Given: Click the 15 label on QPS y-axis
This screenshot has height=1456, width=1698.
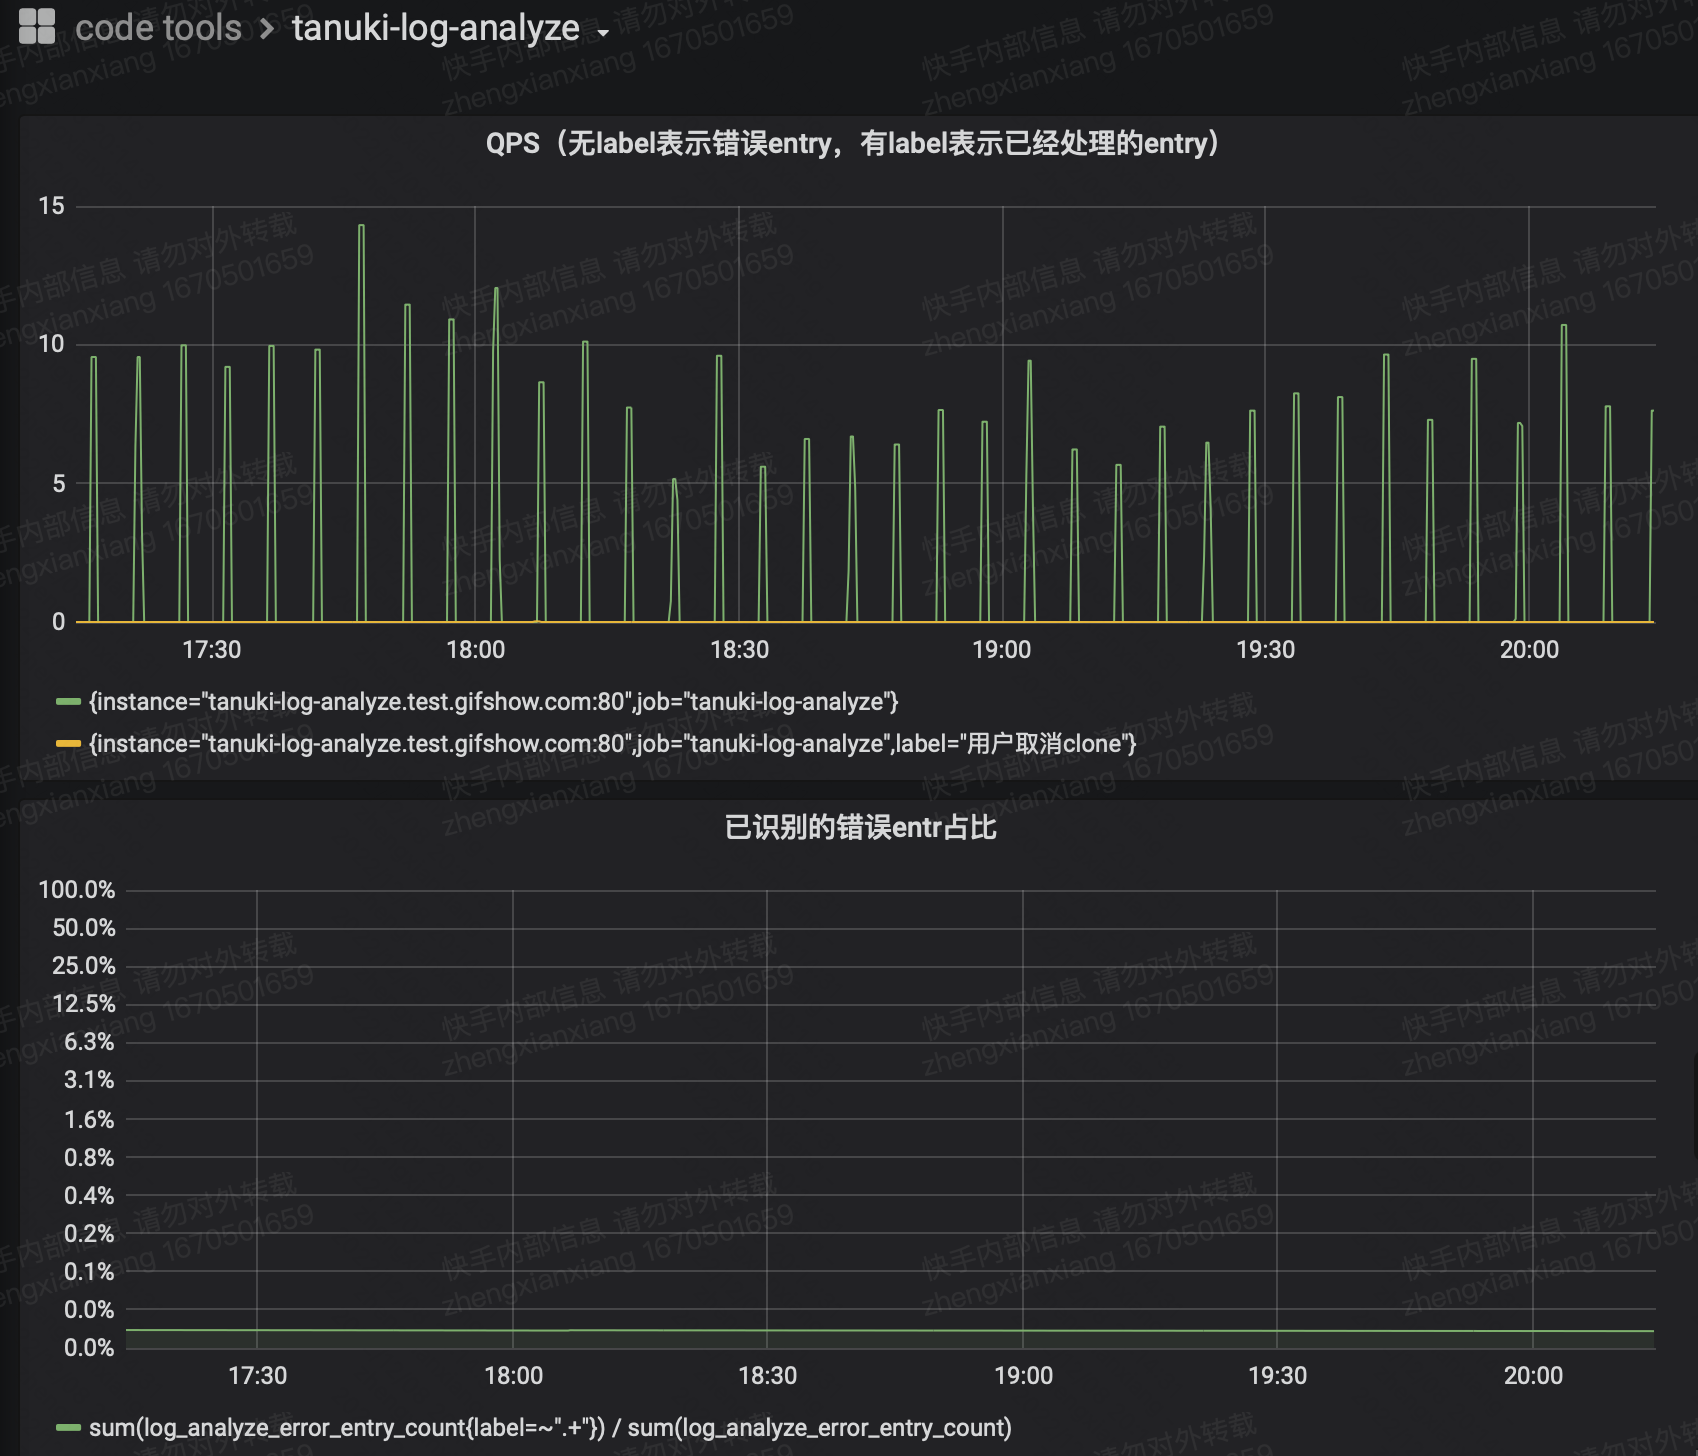Looking at the screenshot, I should [51, 206].
